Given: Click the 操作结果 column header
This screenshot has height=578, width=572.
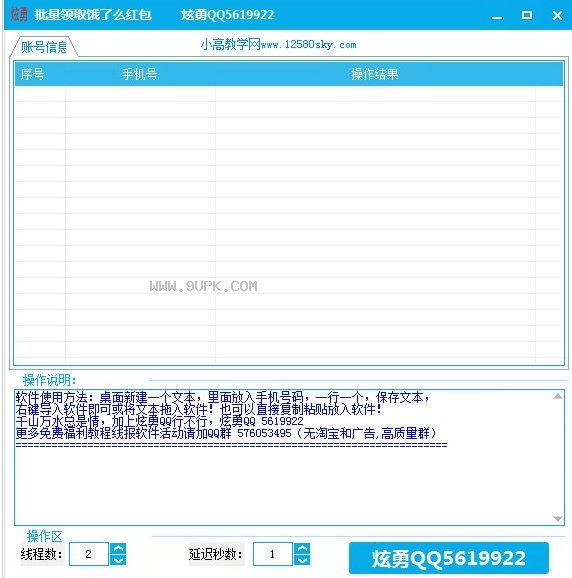Looking at the screenshot, I should click(x=374, y=74).
